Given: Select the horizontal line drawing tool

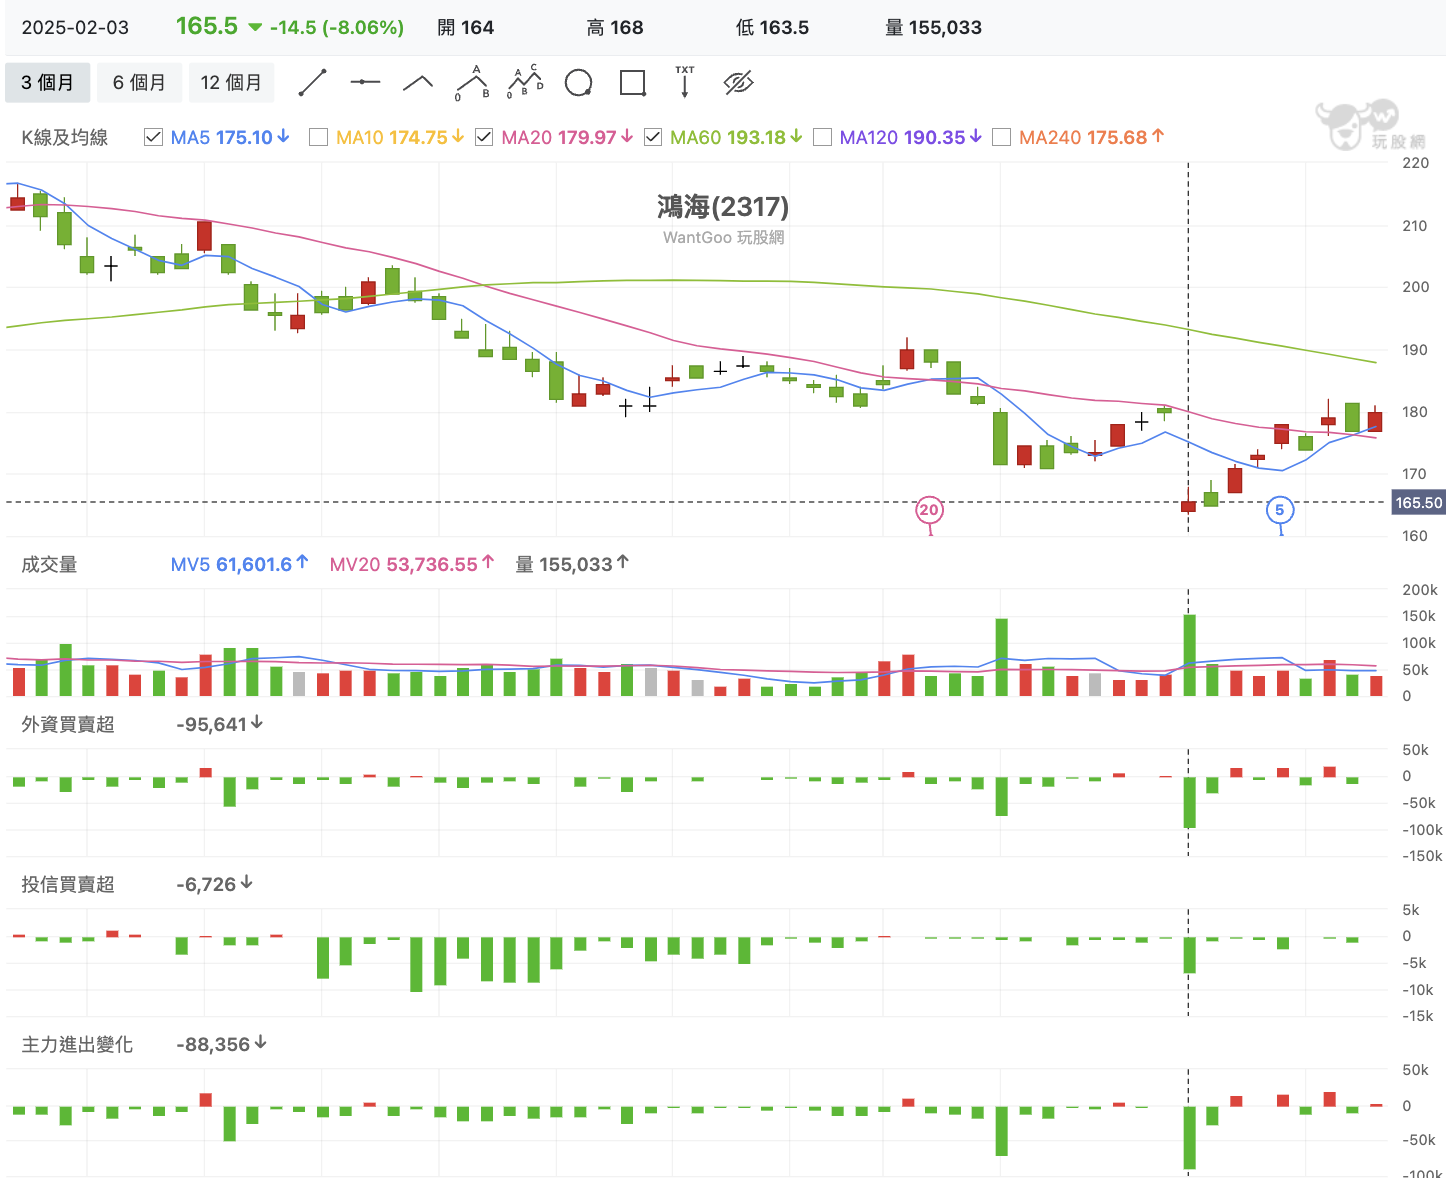Looking at the screenshot, I should click(x=365, y=83).
